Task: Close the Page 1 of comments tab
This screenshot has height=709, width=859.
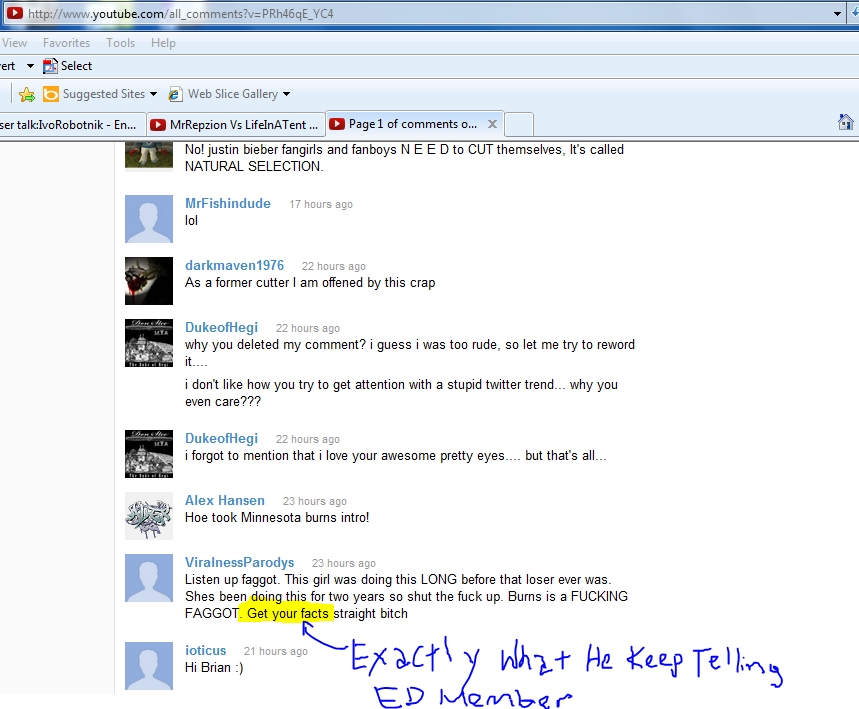Action: tap(492, 125)
